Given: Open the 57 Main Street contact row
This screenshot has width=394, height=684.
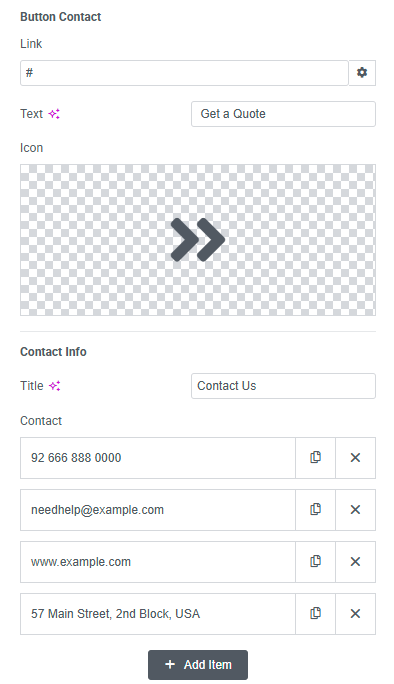Looking at the screenshot, I should tap(158, 613).
